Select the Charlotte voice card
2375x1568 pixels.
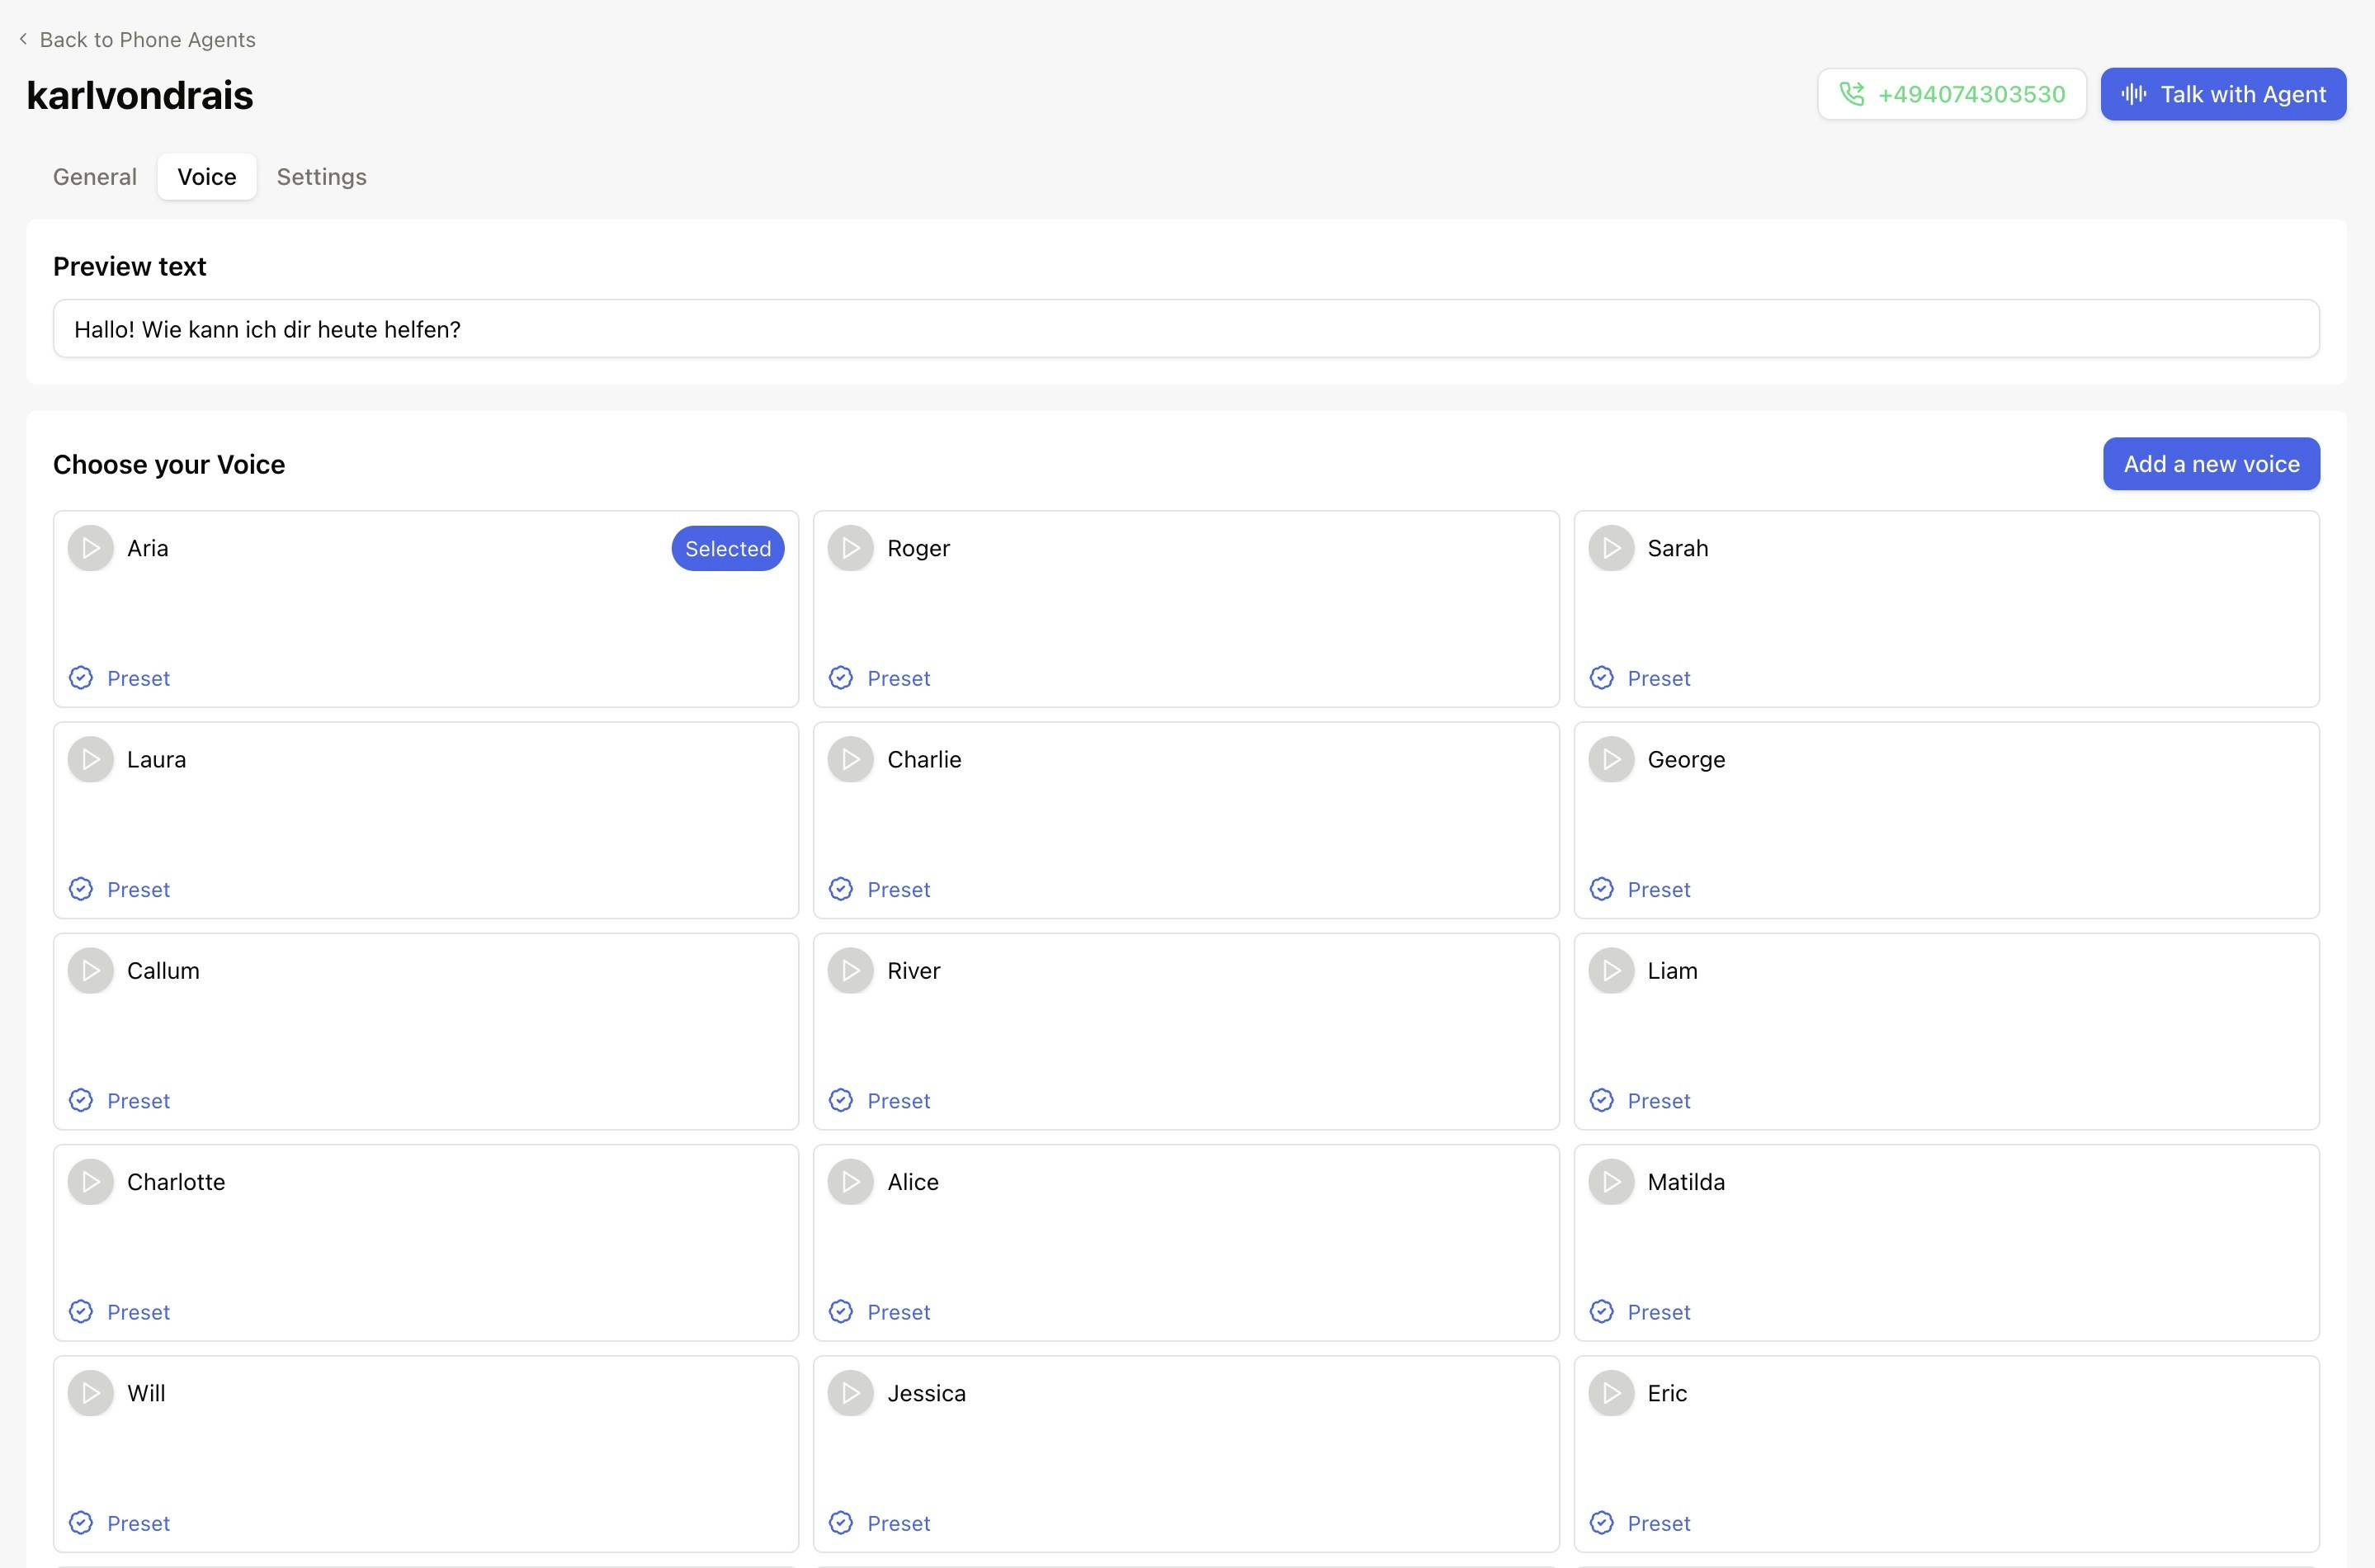[x=426, y=1242]
